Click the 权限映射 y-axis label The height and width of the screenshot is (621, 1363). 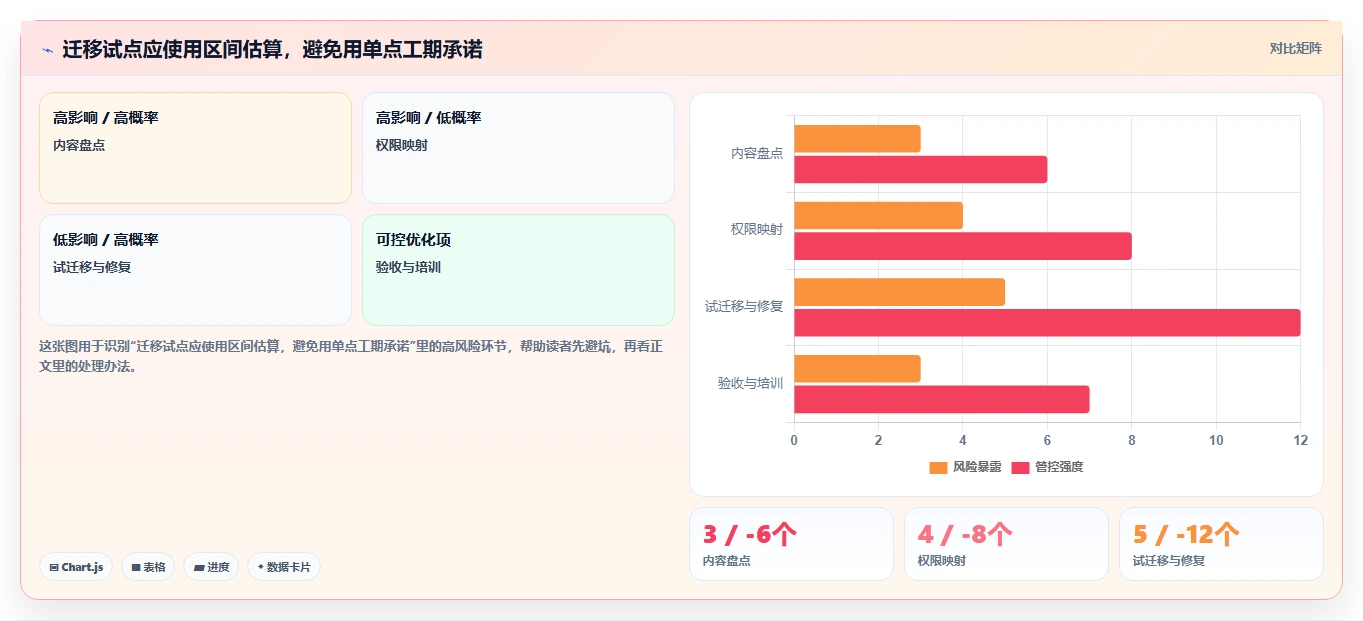click(x=757, y=230)
